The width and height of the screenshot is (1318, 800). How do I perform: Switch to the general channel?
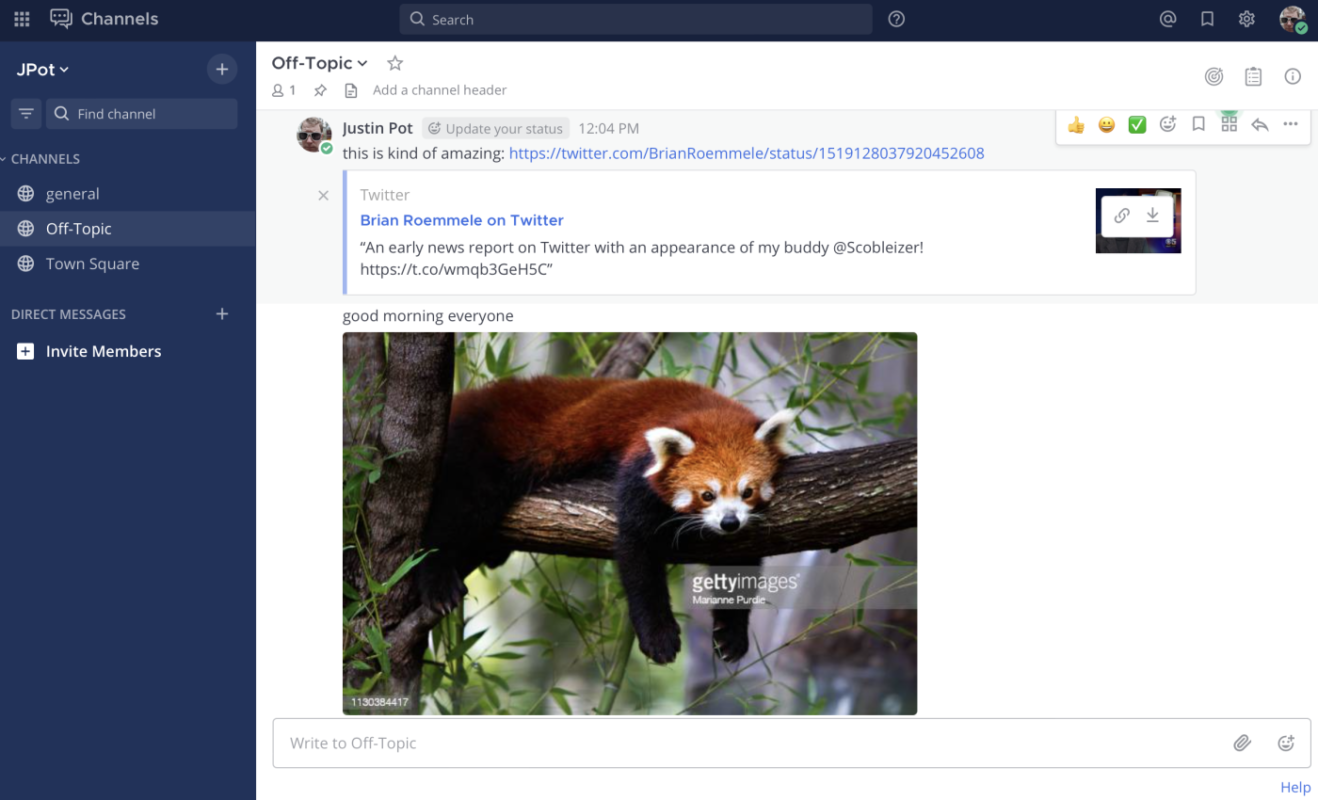72,194
